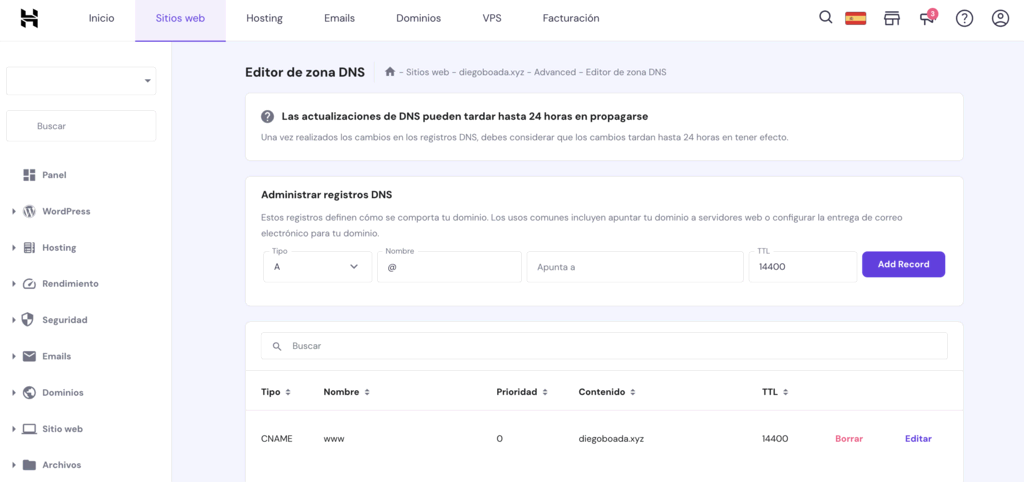The width and height of the screenshot is (1024, 482).
Task: Click the Hostinger logo icon
Action: tap(29, 18)
